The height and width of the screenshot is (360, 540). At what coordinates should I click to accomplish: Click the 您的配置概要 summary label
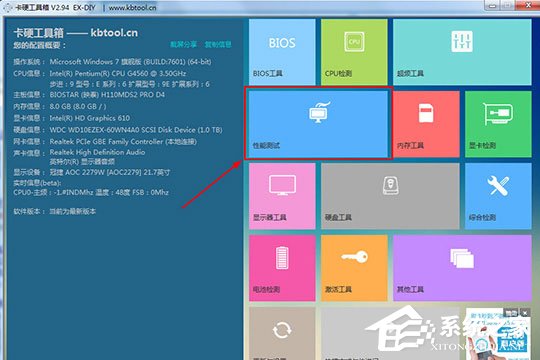click(40, 45)
